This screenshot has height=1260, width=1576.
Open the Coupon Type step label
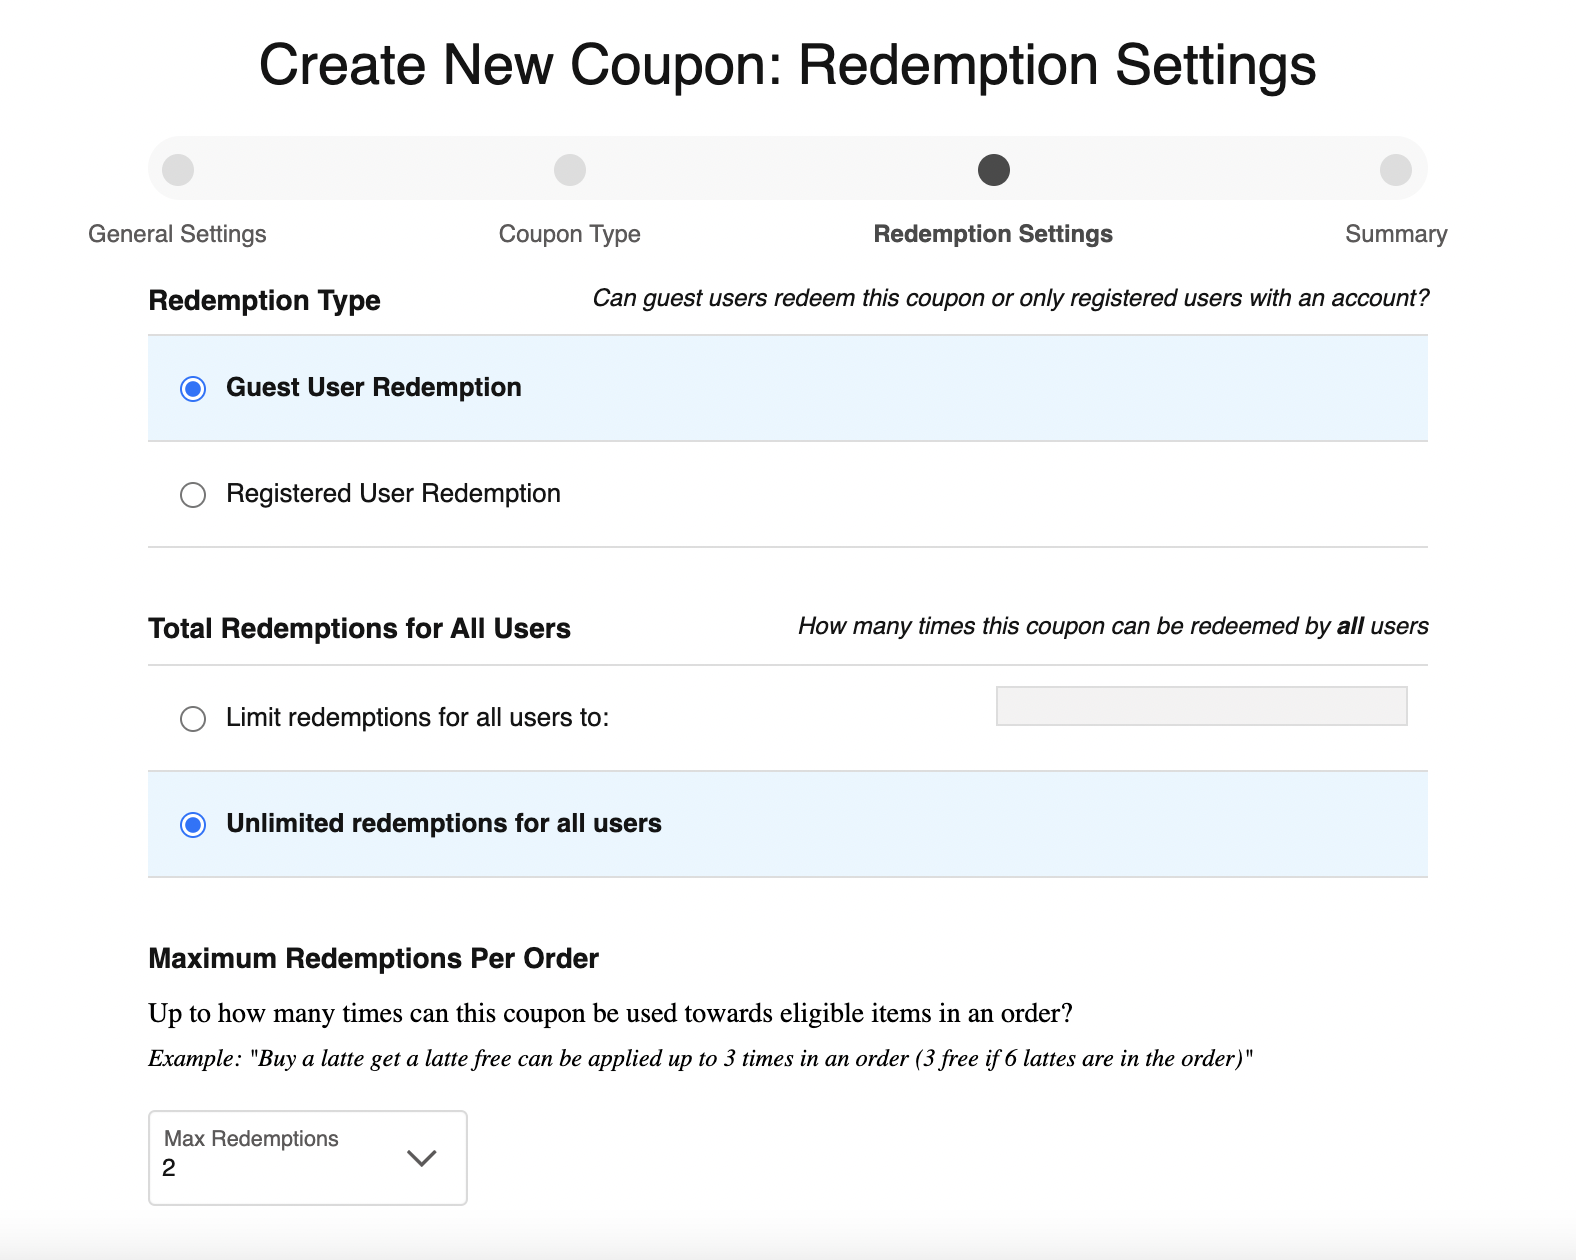coord(569,234)
